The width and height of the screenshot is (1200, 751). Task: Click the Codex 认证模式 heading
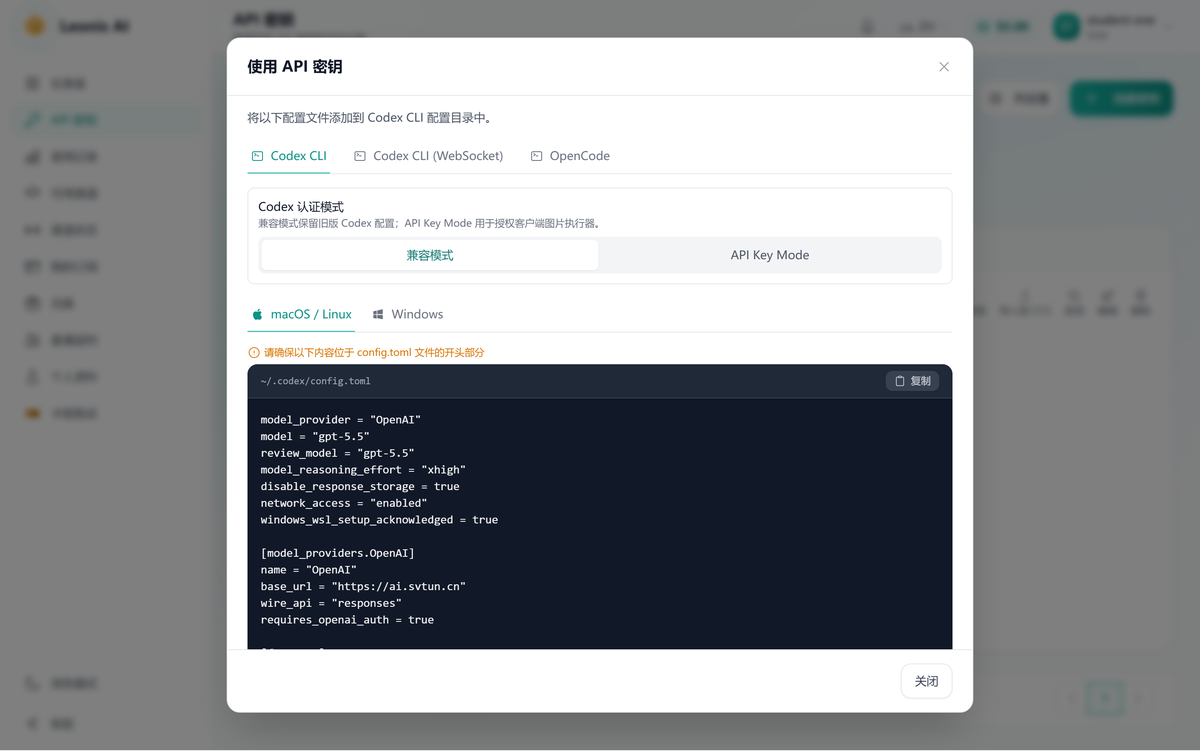301,207
